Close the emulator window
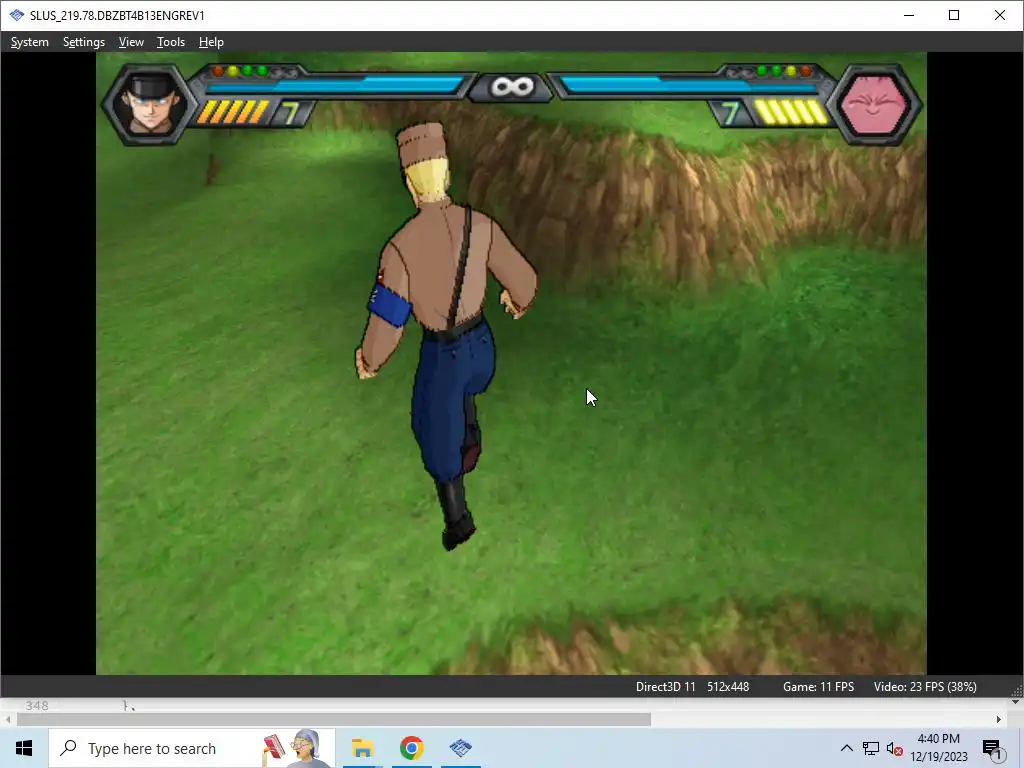This screenshot has width=1024, height=768. click(x=1000, y=15)
